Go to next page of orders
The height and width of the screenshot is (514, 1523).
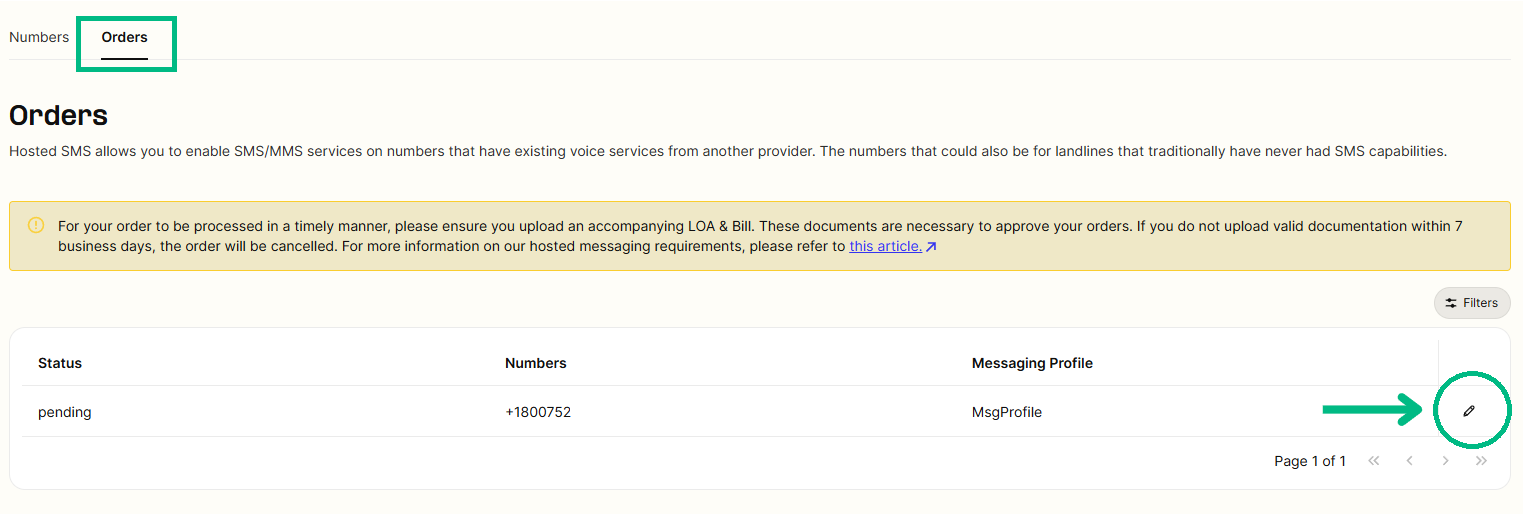tap(1445, 461)
